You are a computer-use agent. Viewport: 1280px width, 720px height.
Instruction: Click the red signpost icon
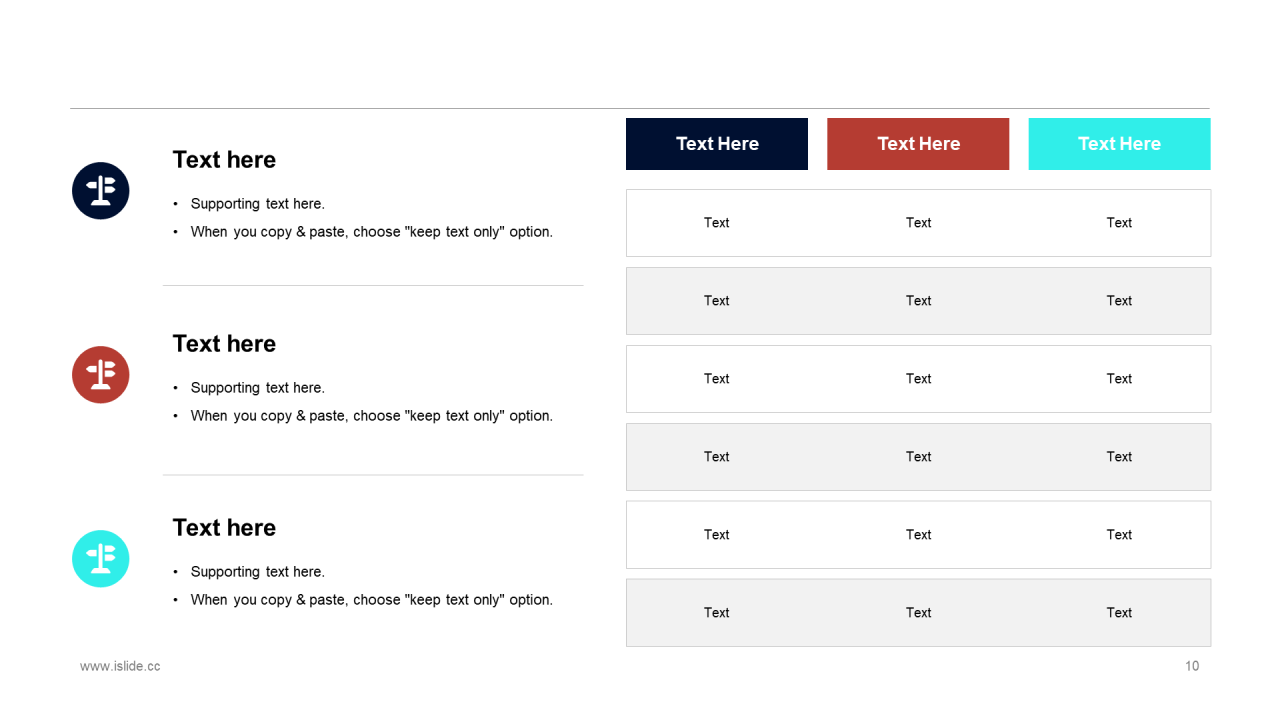[x=101, y=375]
